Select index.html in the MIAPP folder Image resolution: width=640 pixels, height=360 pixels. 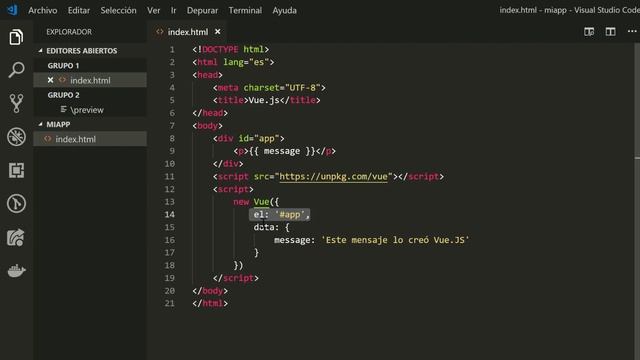(x=90, y=139)
